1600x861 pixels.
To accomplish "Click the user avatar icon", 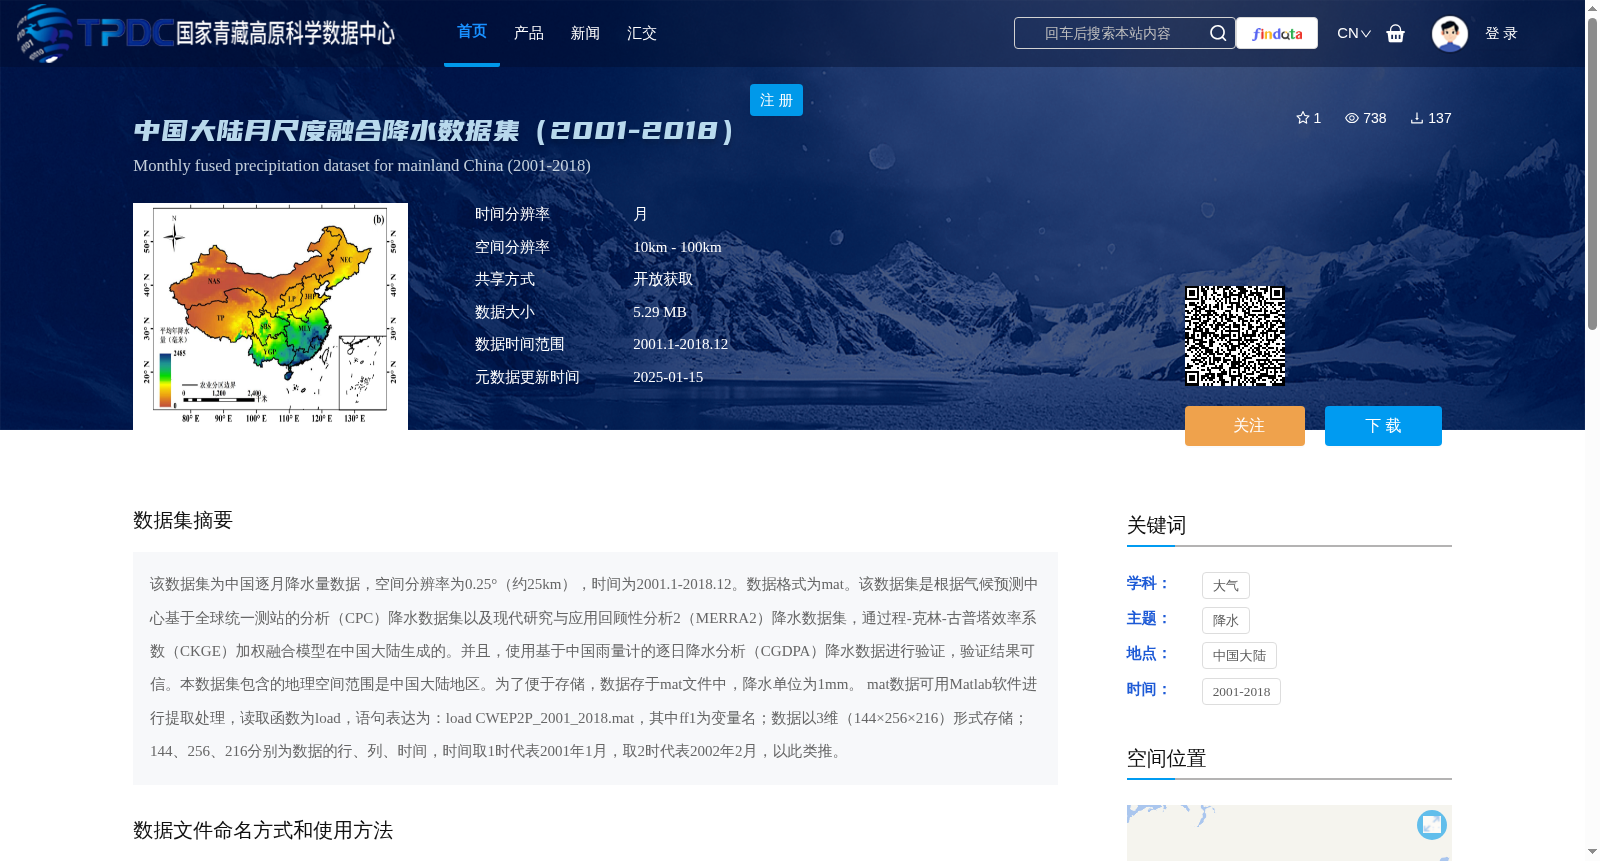I will [1449, 33].
